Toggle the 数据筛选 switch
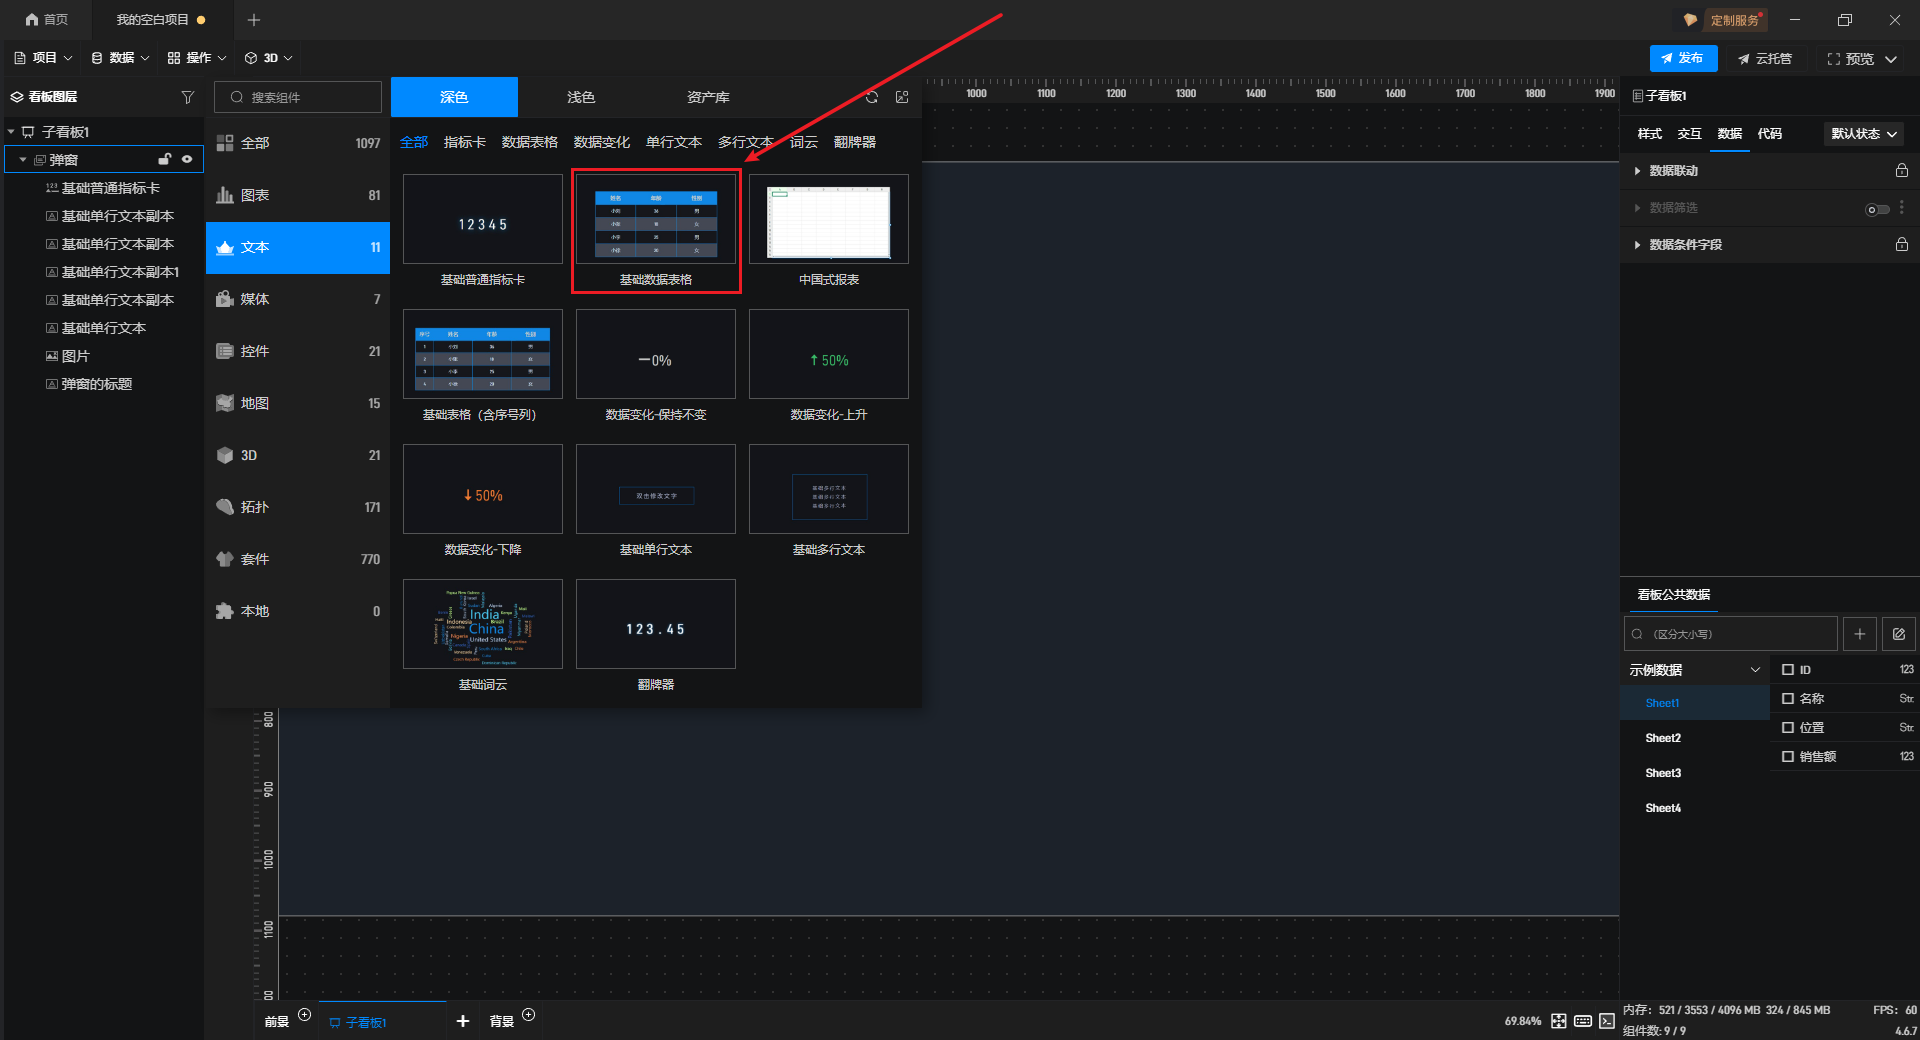 pos(1877,209)
